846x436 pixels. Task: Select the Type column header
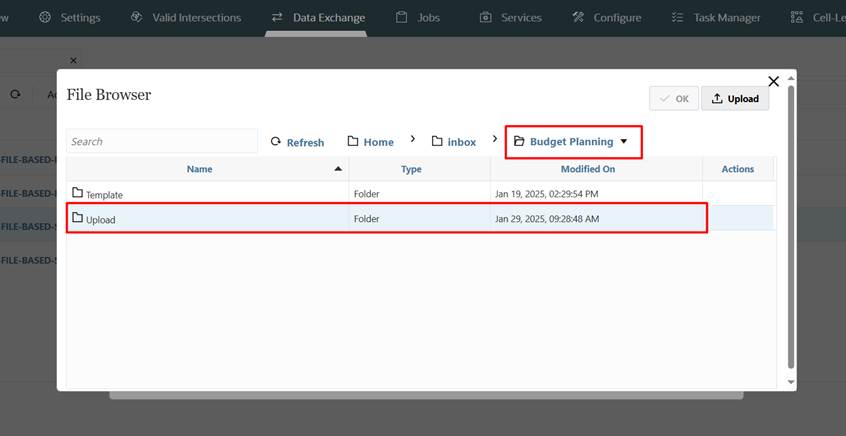pyautogui.click(x=411, y=169)
